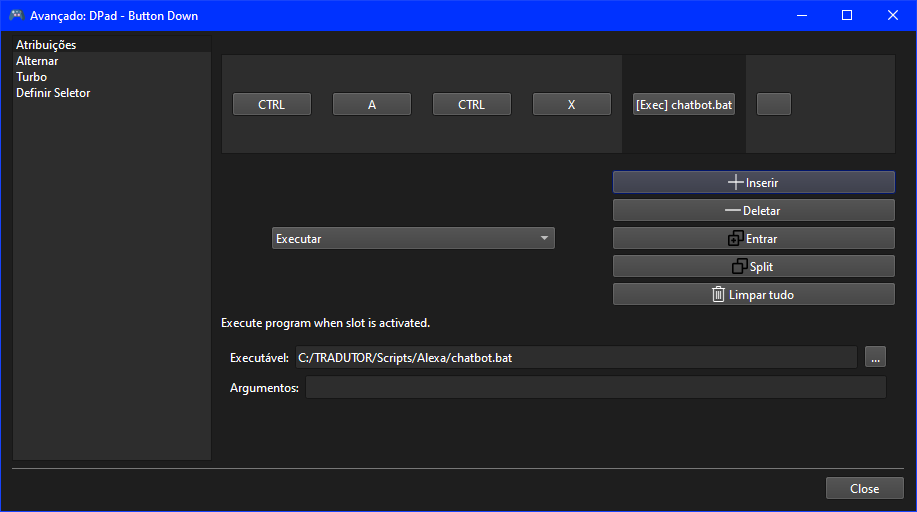Select the X key macro slot
This screenshot has height=512, width=917.
pyautogui.click(x=572, y=104)
